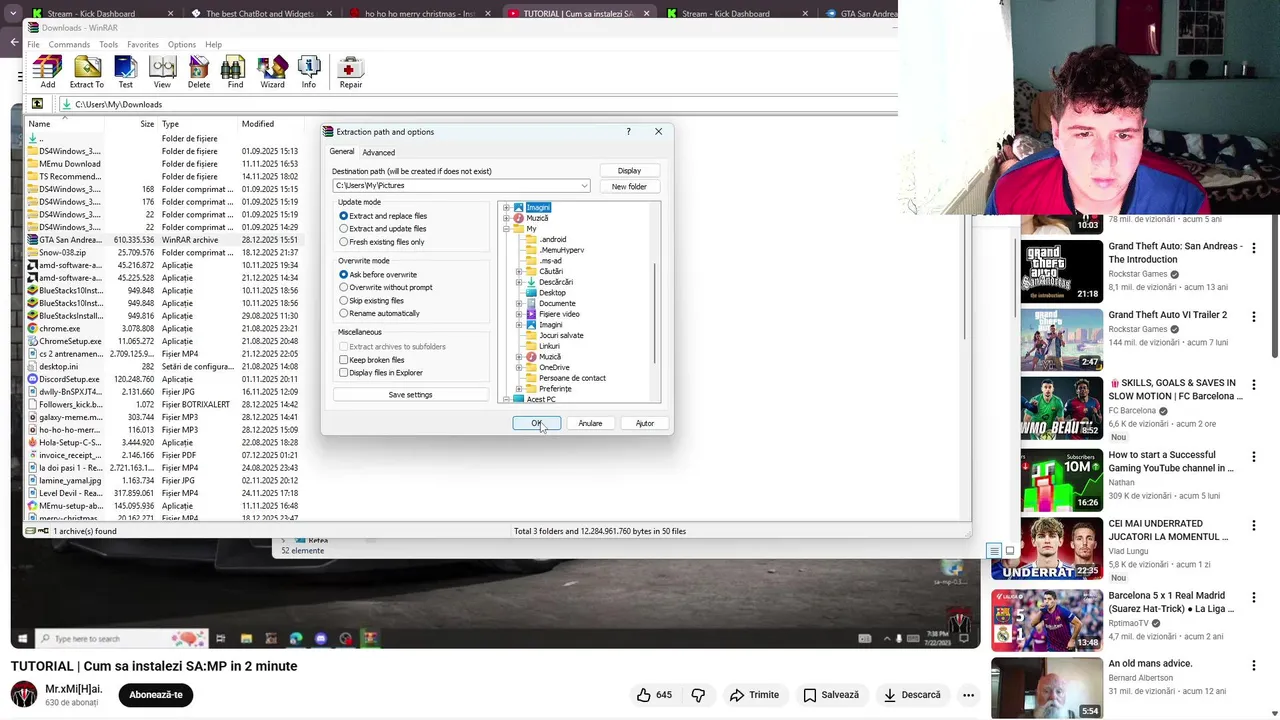
Task: Open the Options menu
Action: [x=182, y=45]
